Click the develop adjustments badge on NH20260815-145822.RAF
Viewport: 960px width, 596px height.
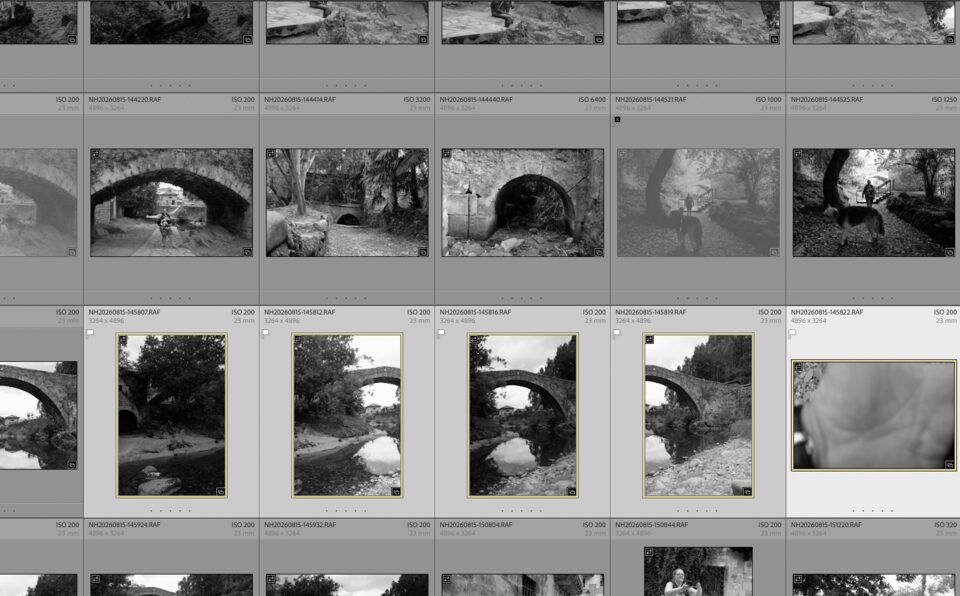[798, 366]
